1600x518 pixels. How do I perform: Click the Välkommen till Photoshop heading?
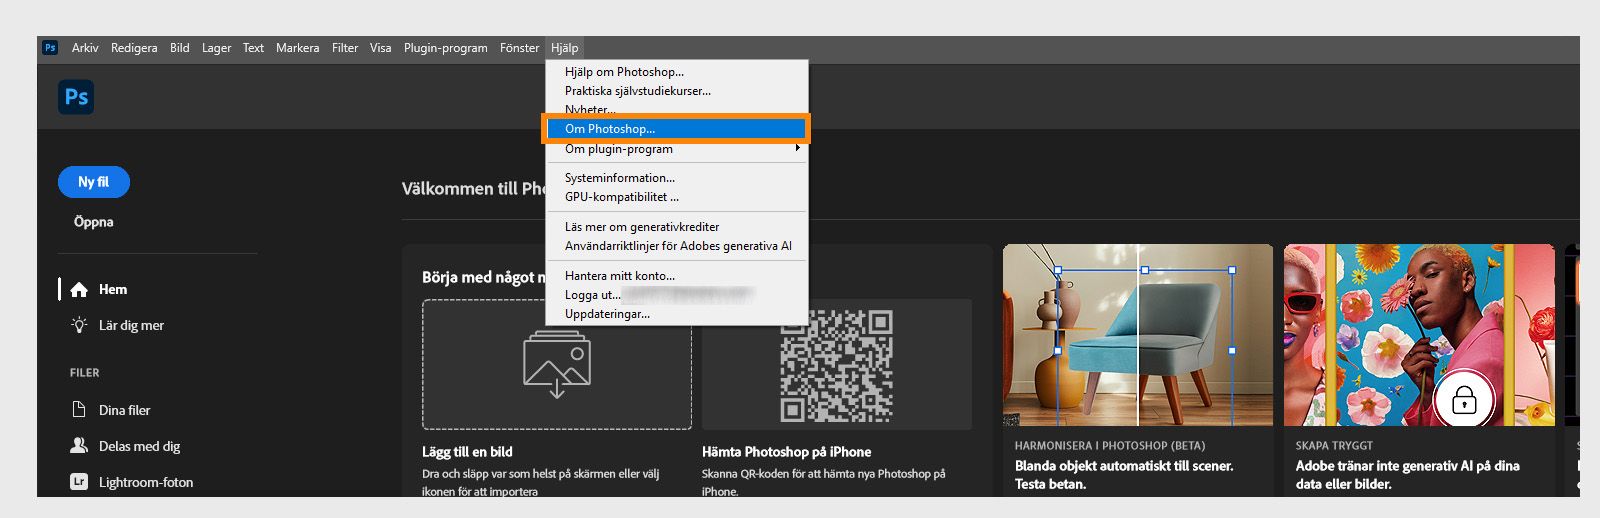(x=474, y=189)
